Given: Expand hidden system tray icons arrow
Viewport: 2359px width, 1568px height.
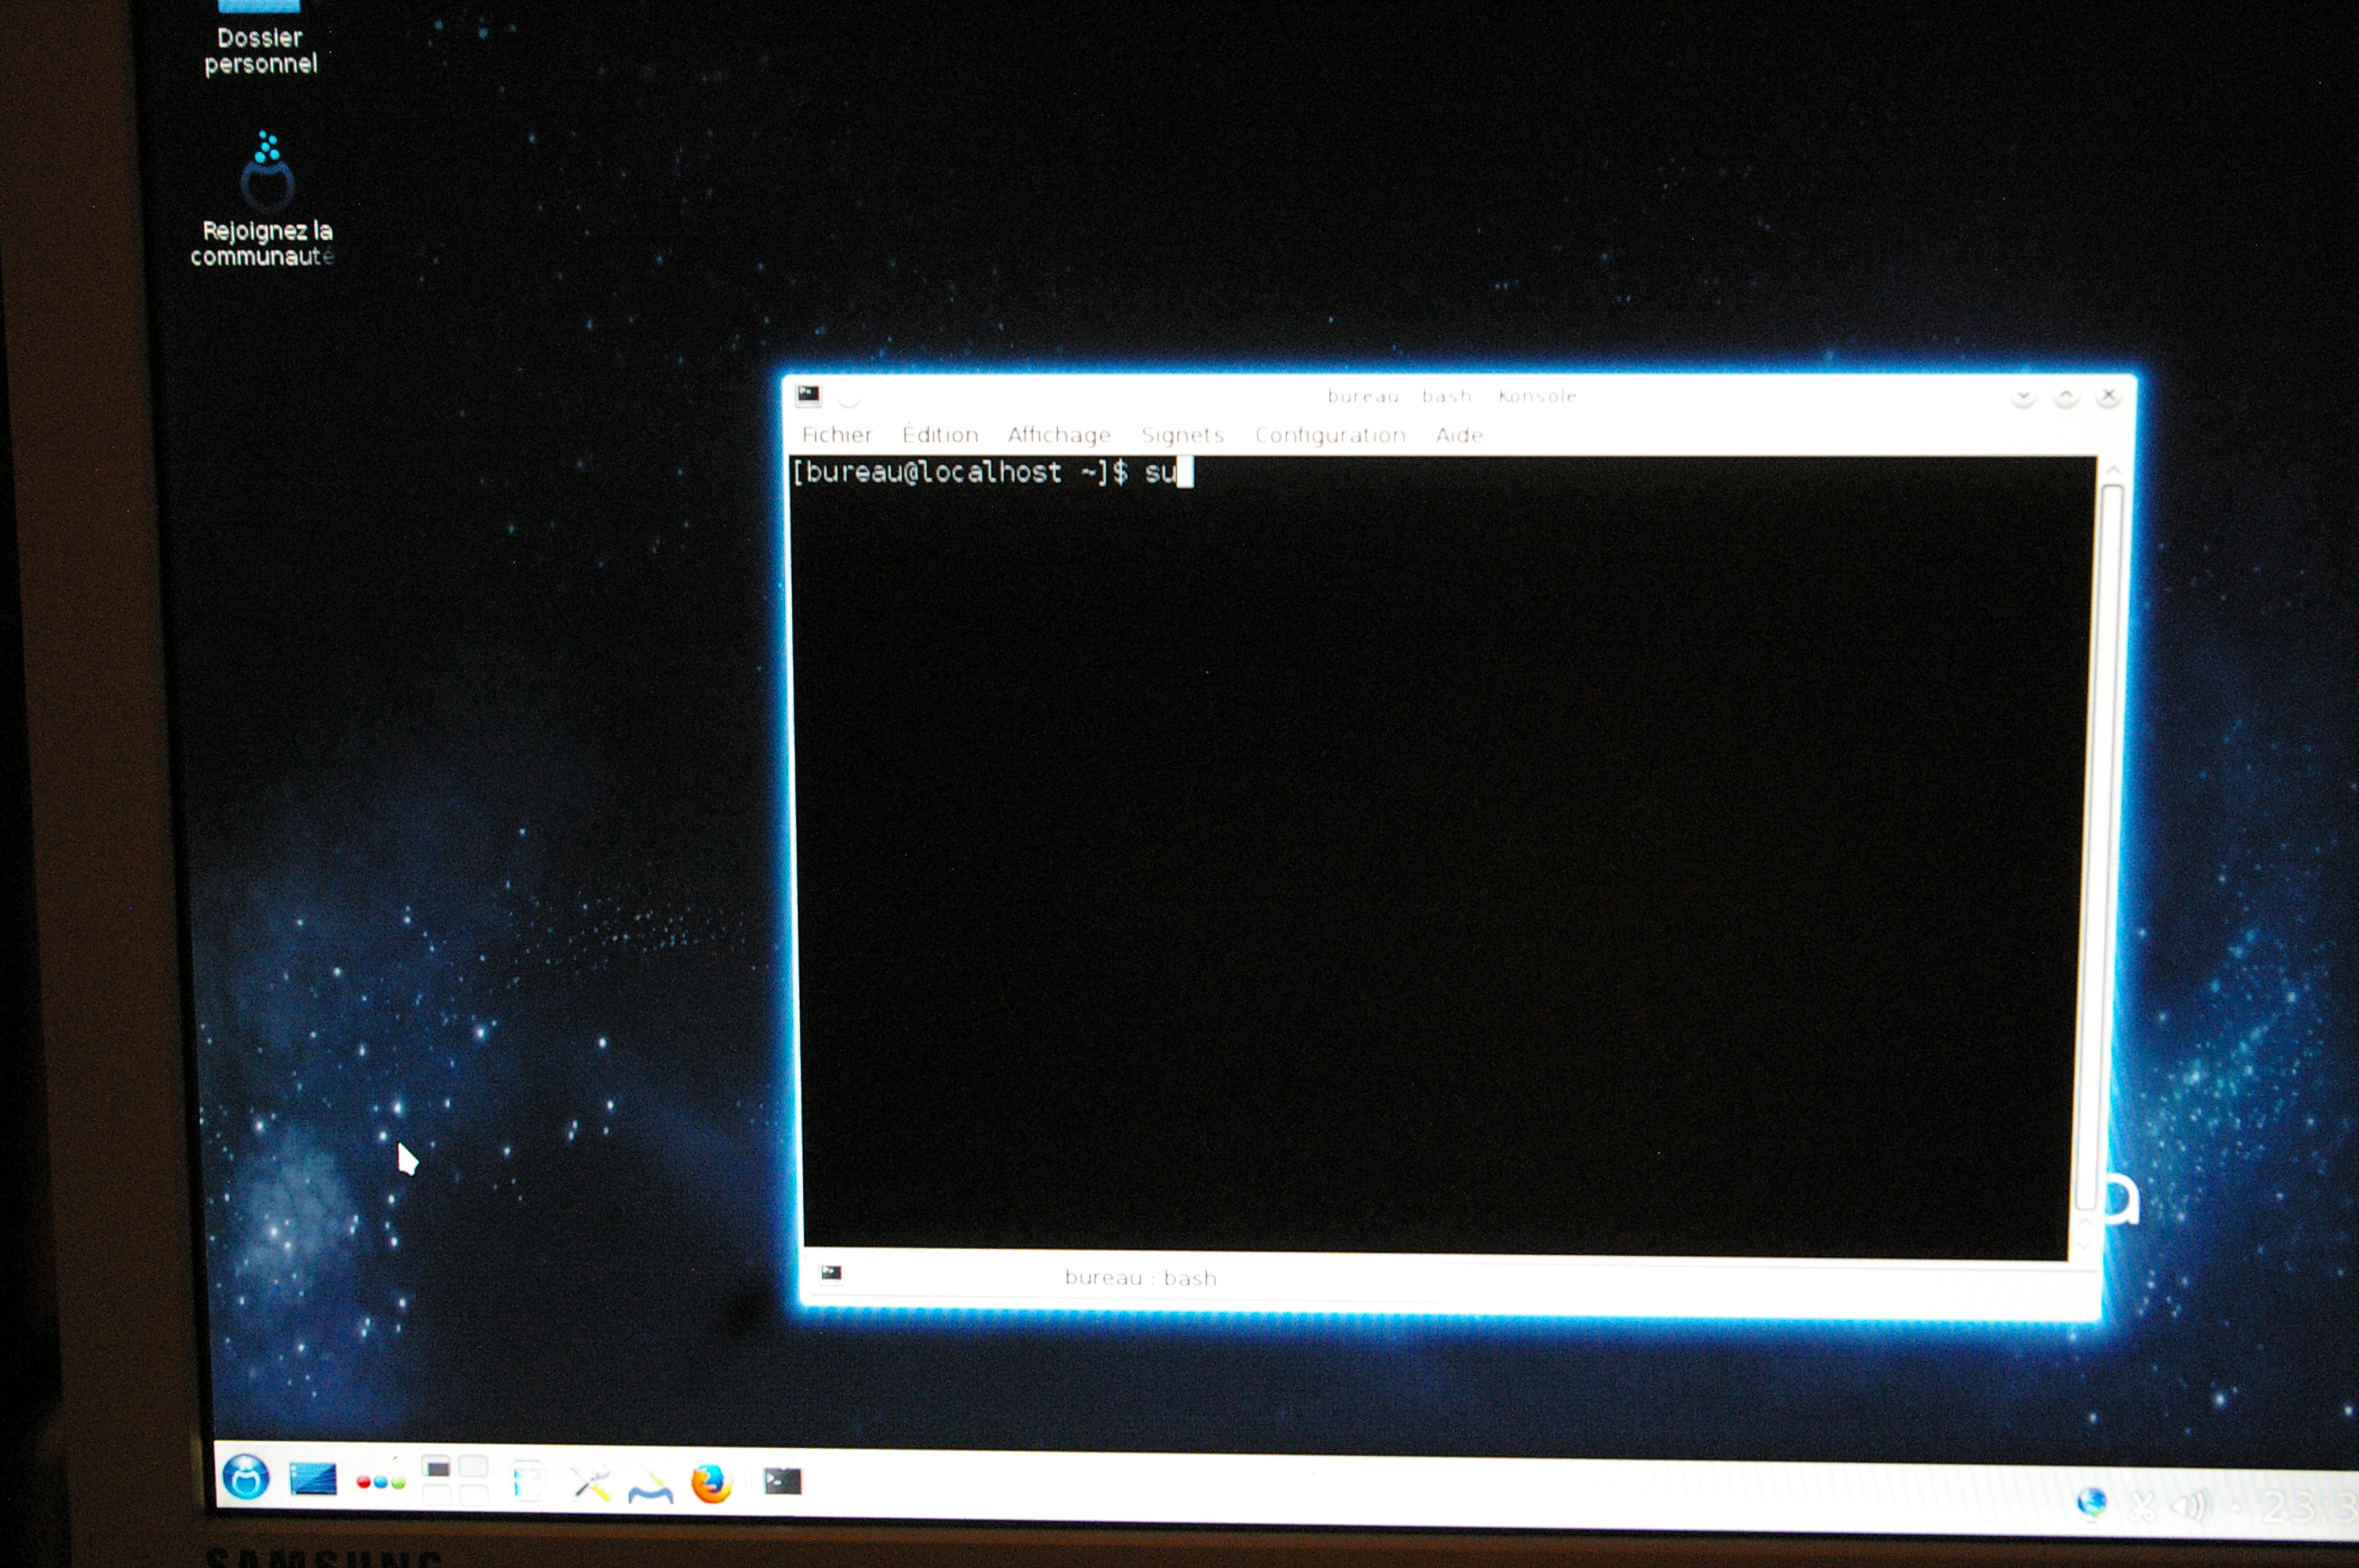Looking at the screenshot, I should coord(2235,1507).
